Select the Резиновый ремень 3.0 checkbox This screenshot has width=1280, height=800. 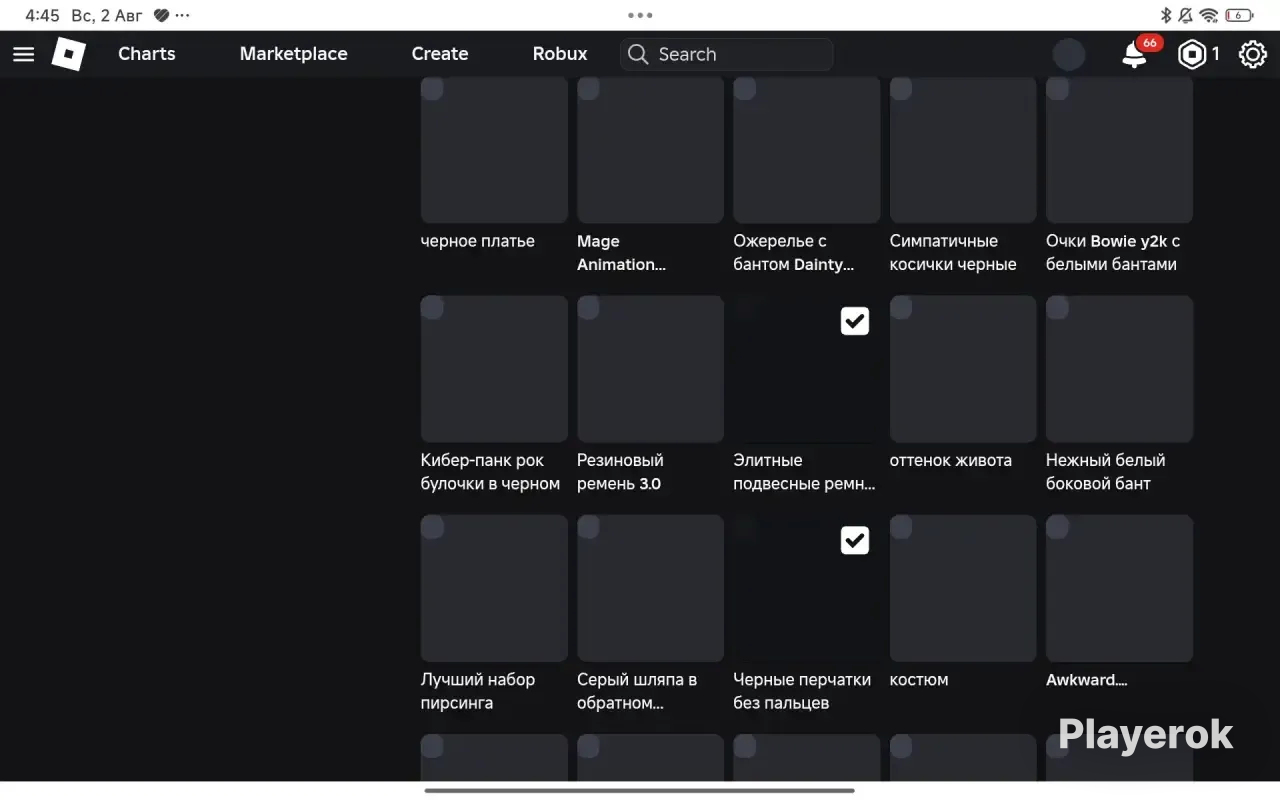[588, 307]
